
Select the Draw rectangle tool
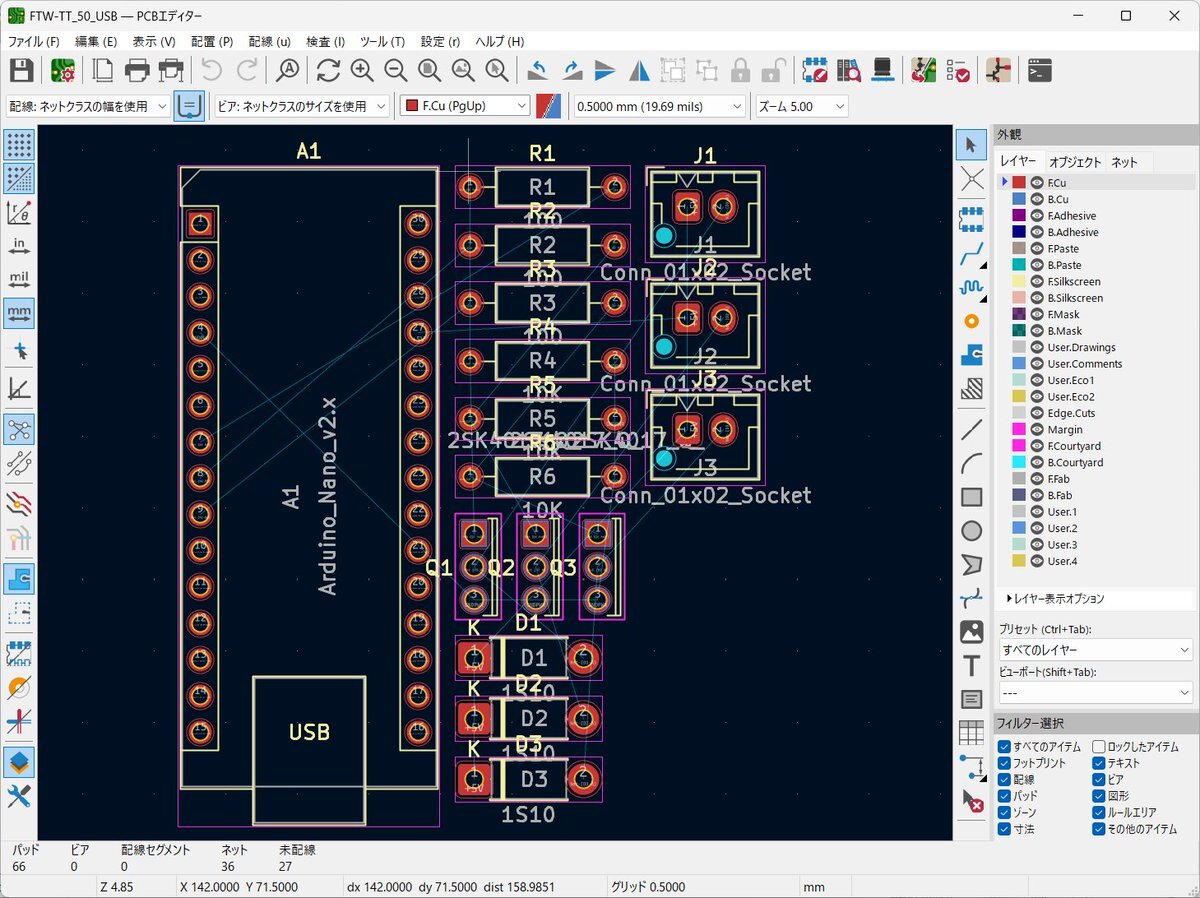click(x=971, y=497)
